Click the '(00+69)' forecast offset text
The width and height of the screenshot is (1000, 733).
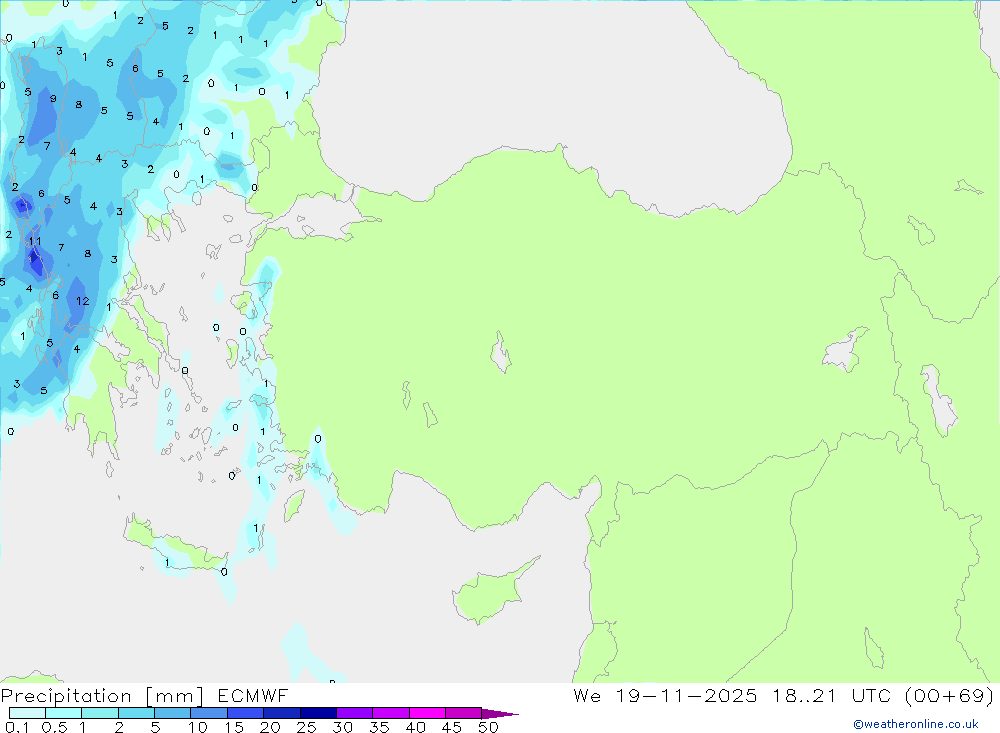click(x=950, y=696)
